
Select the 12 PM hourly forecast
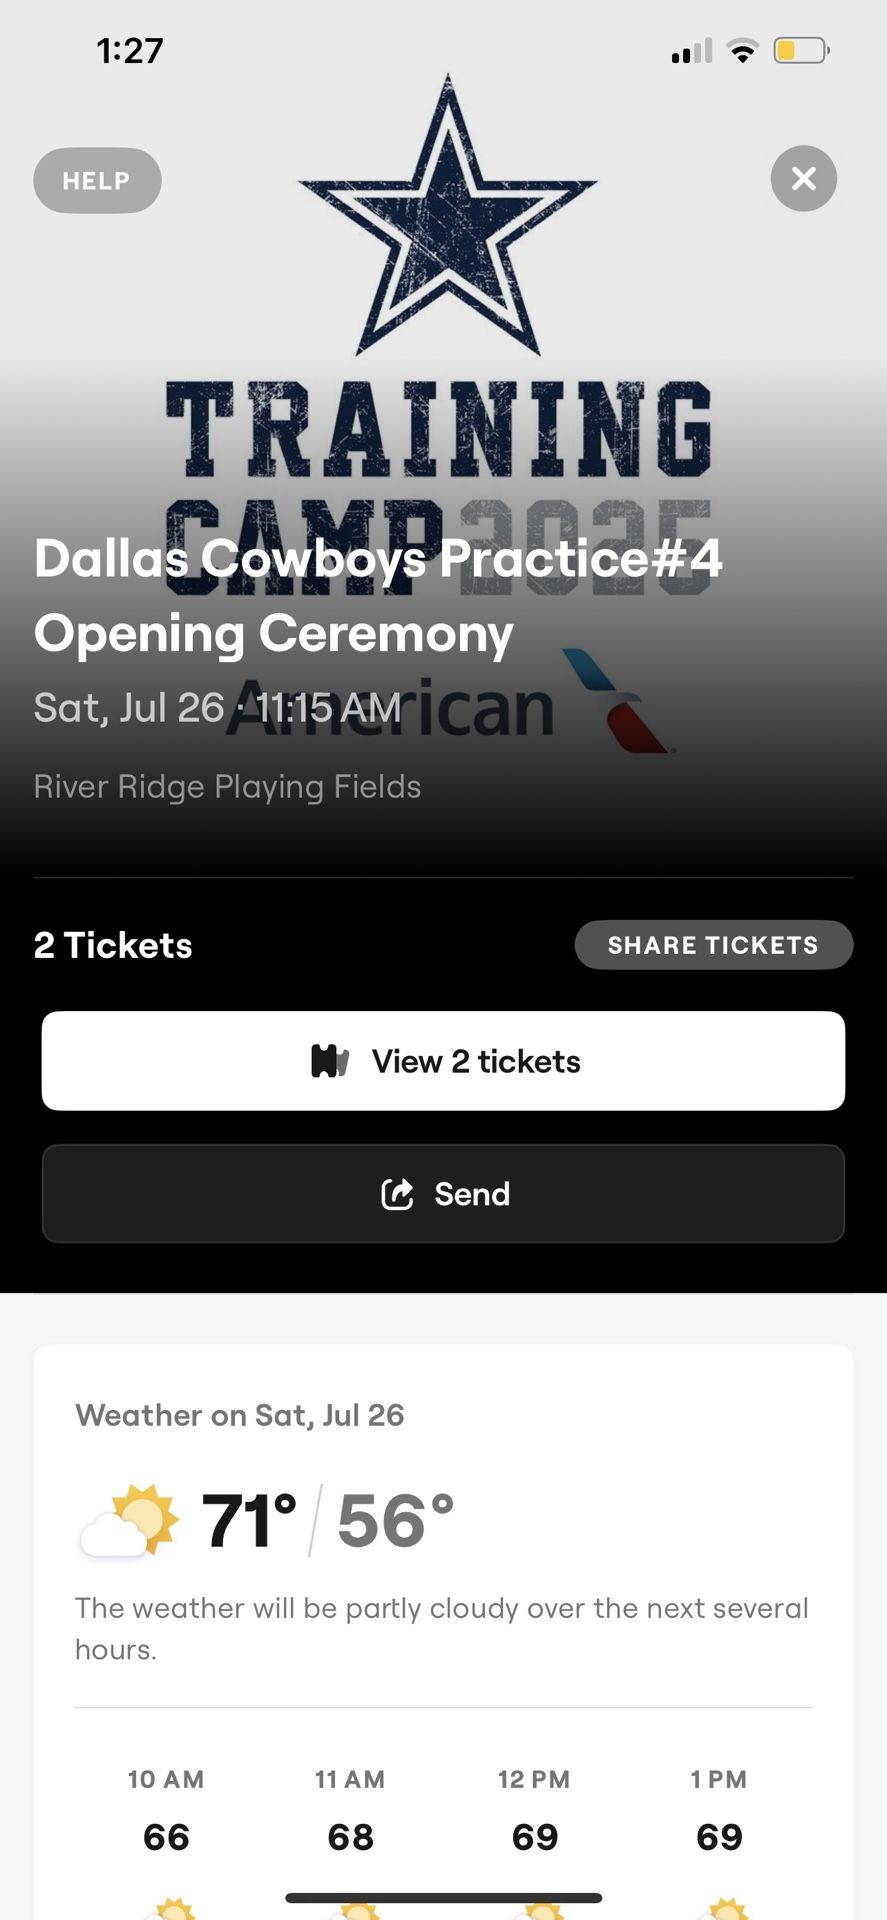point(534,1810)
